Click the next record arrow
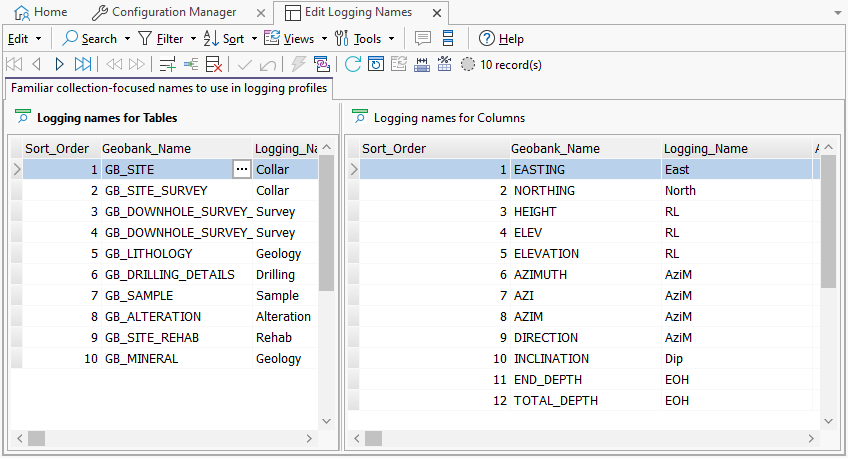Image resolution: width=848 pixels, height=458 pixels. point(59,65)
